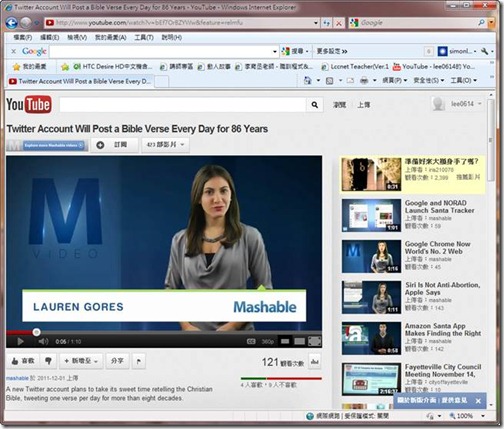Open the 檔案(F) menu

click(x=23, y=37)
